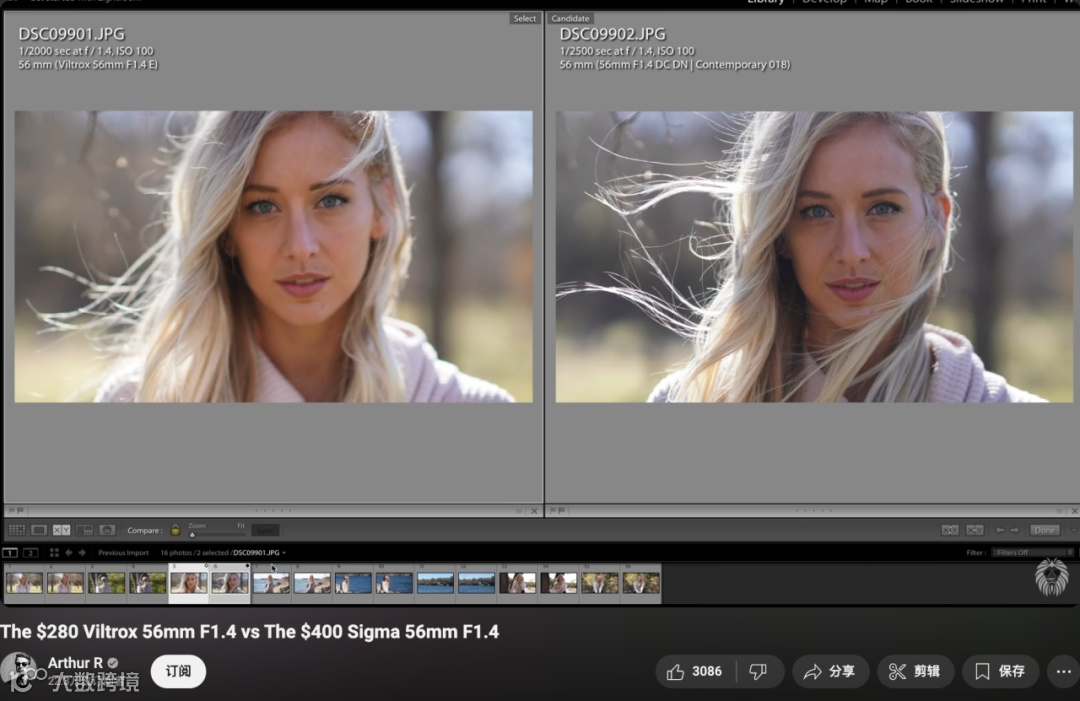The height and width of the screenshot is (701, 1080).
Task: Select highlighted filmstrip thumbnail 5
Action: (189, 583)
